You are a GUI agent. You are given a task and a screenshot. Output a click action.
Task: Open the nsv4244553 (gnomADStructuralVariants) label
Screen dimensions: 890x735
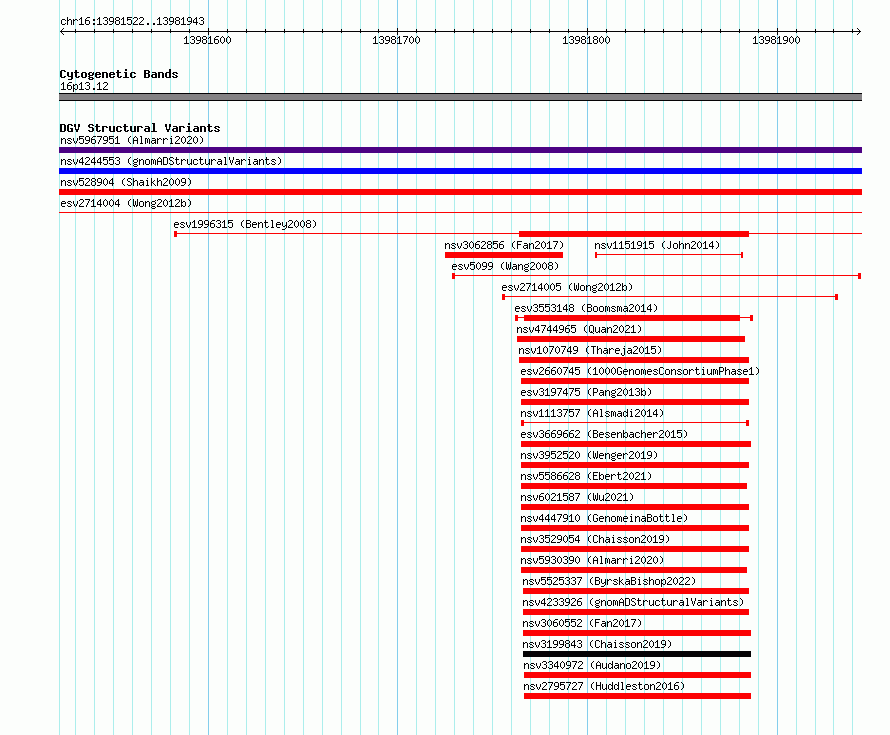[x=171, y=161]
